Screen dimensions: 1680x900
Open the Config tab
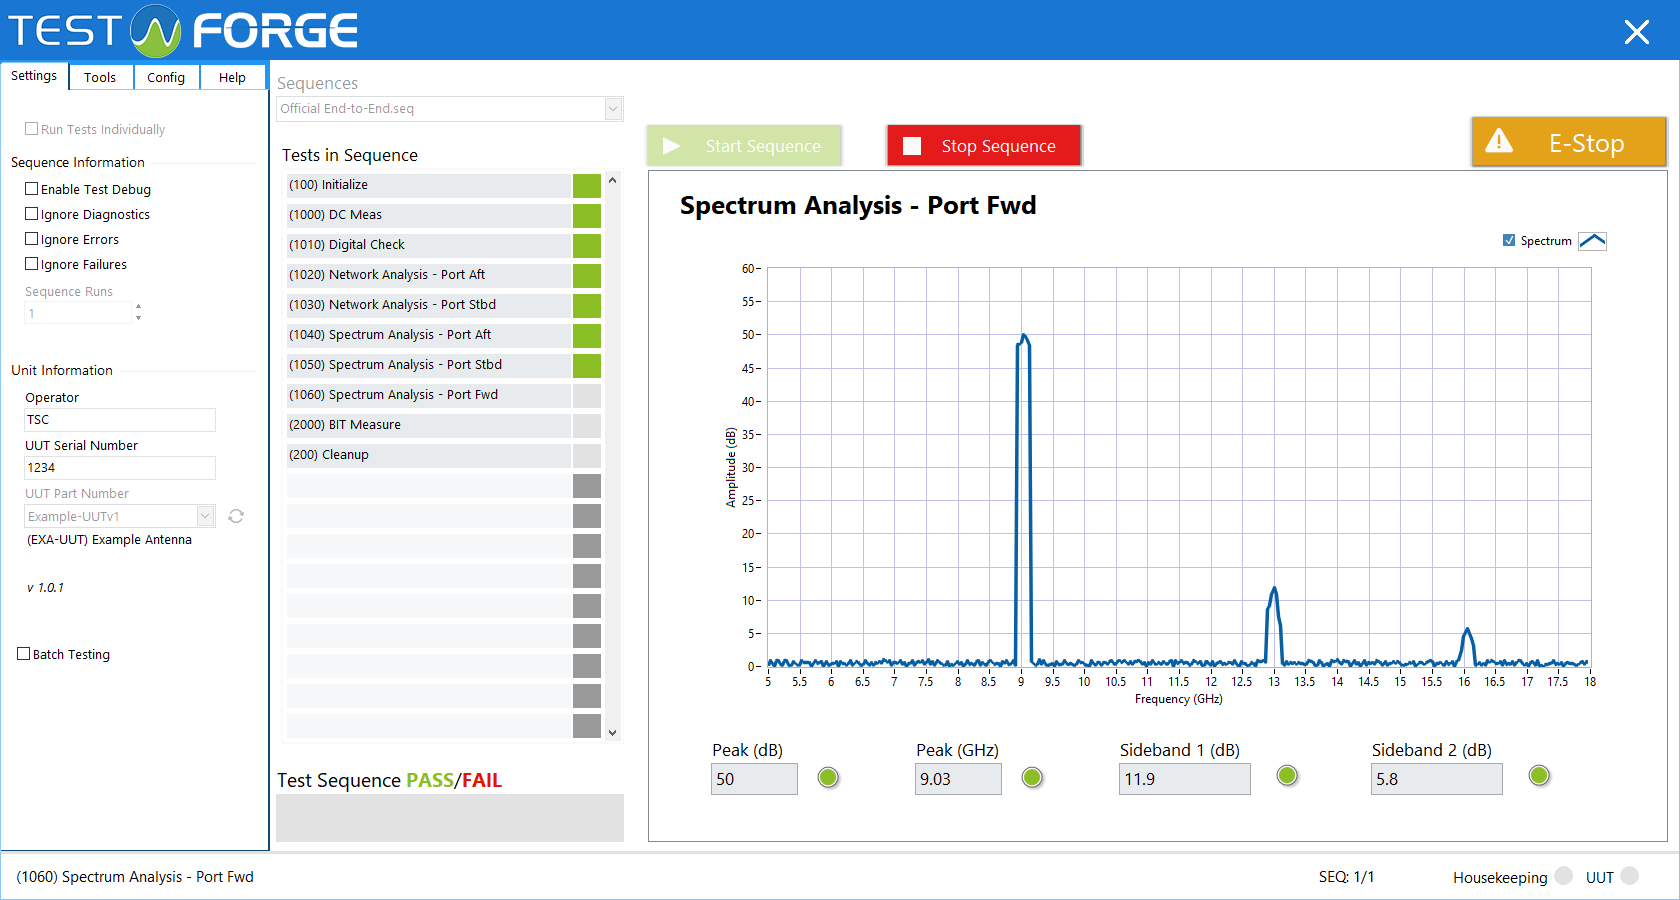pos(166,77)
